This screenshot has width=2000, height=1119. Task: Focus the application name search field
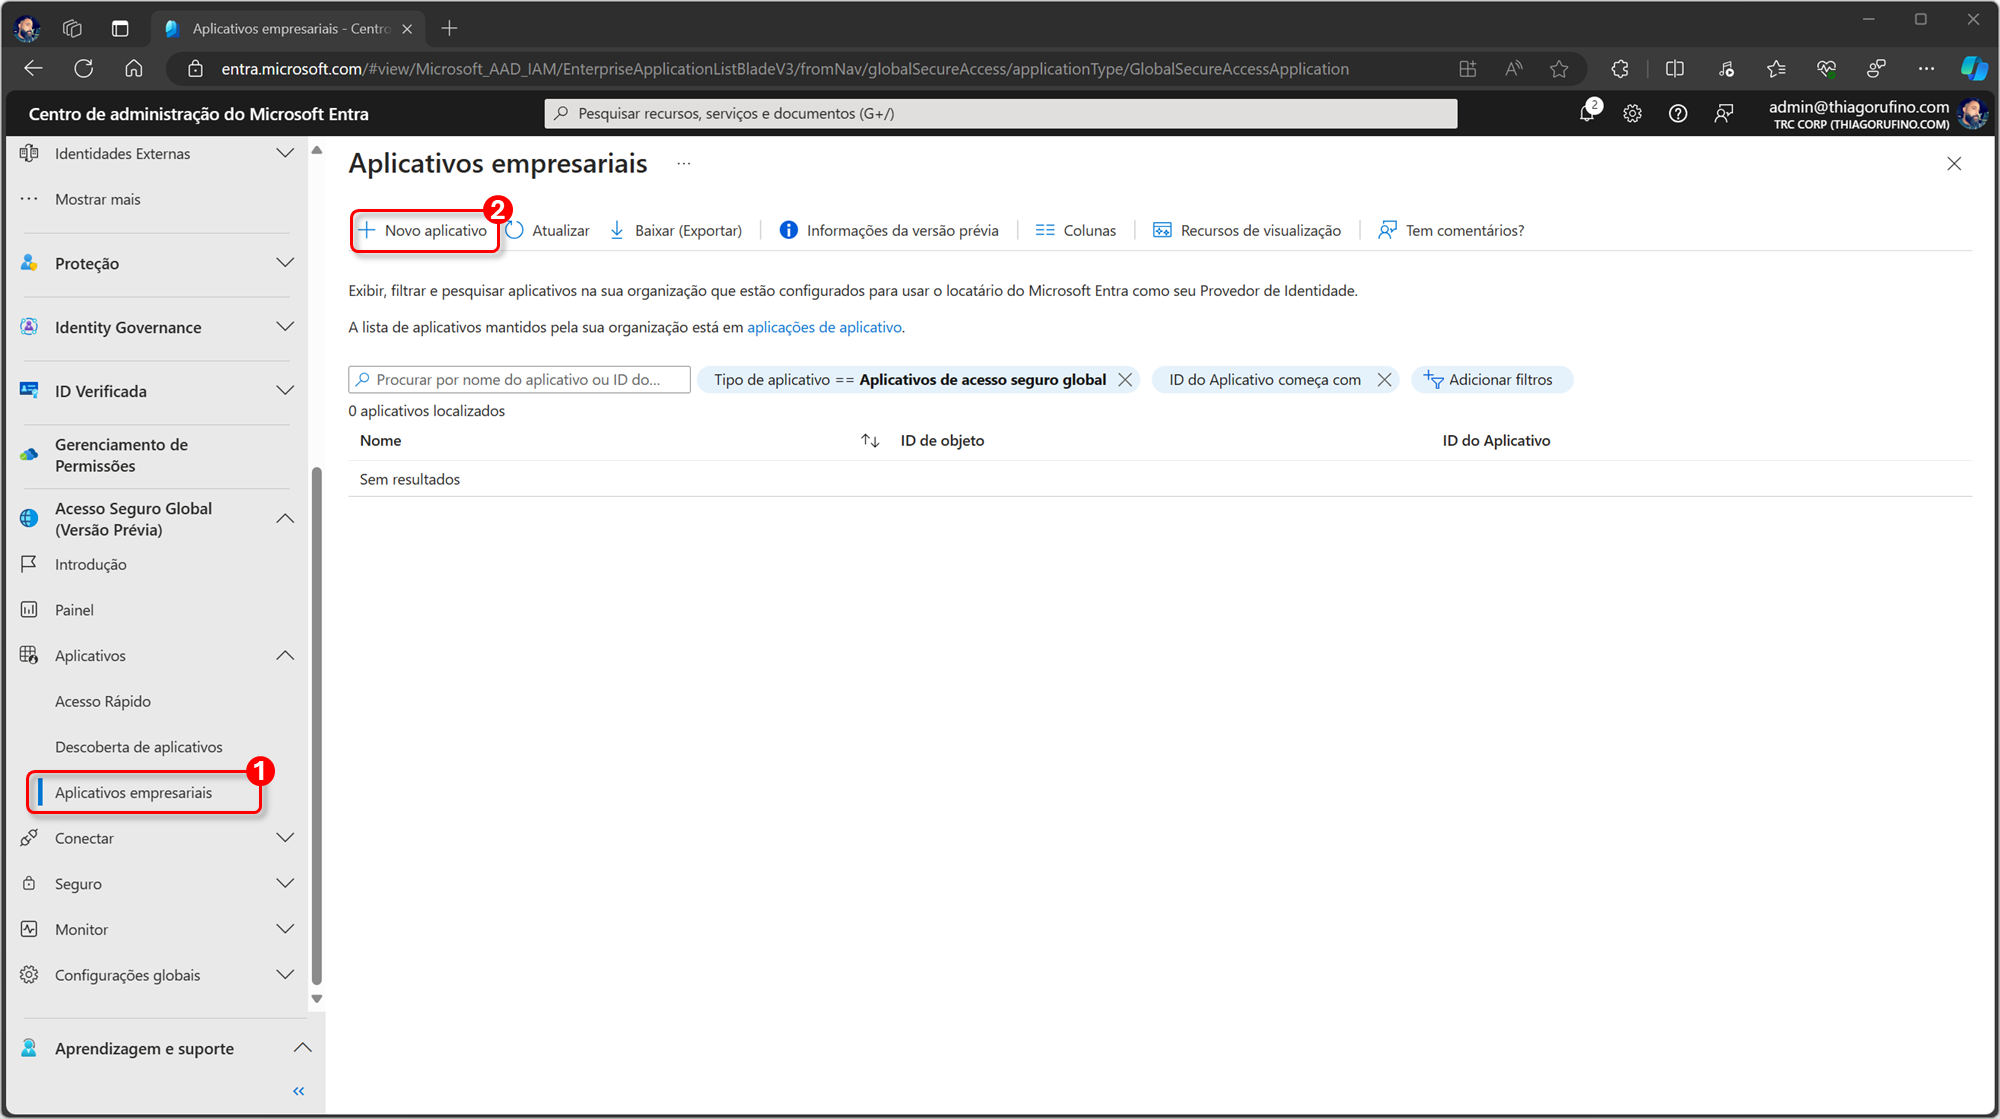click(519, 380)
